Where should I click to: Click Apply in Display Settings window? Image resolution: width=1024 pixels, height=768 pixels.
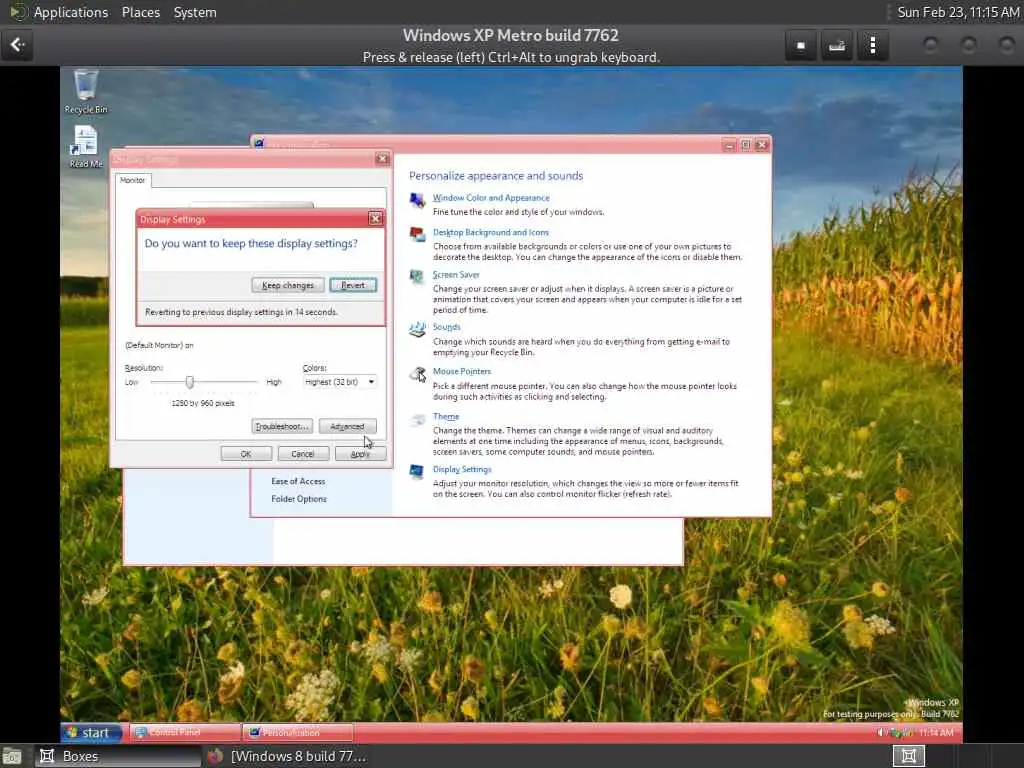pos(360,454)
